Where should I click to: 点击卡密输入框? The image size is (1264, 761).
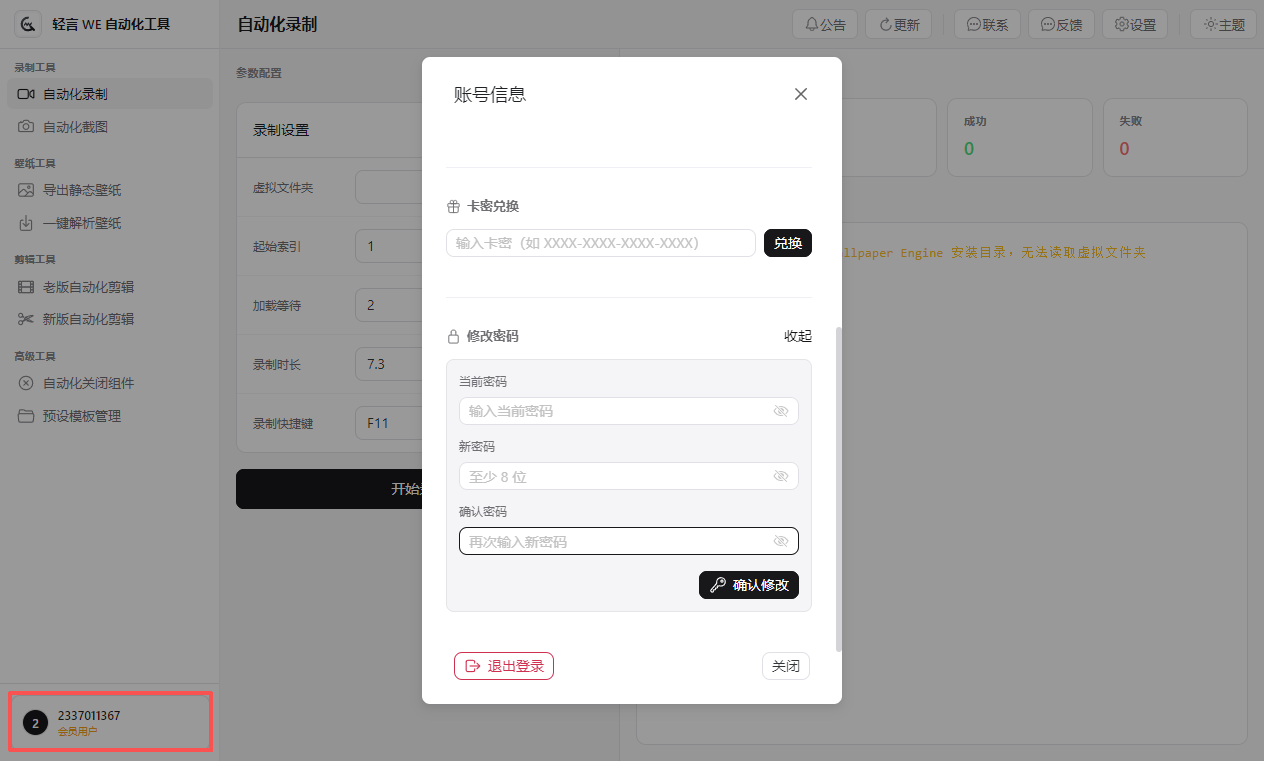pyautogui.click(x=600, y=243)
